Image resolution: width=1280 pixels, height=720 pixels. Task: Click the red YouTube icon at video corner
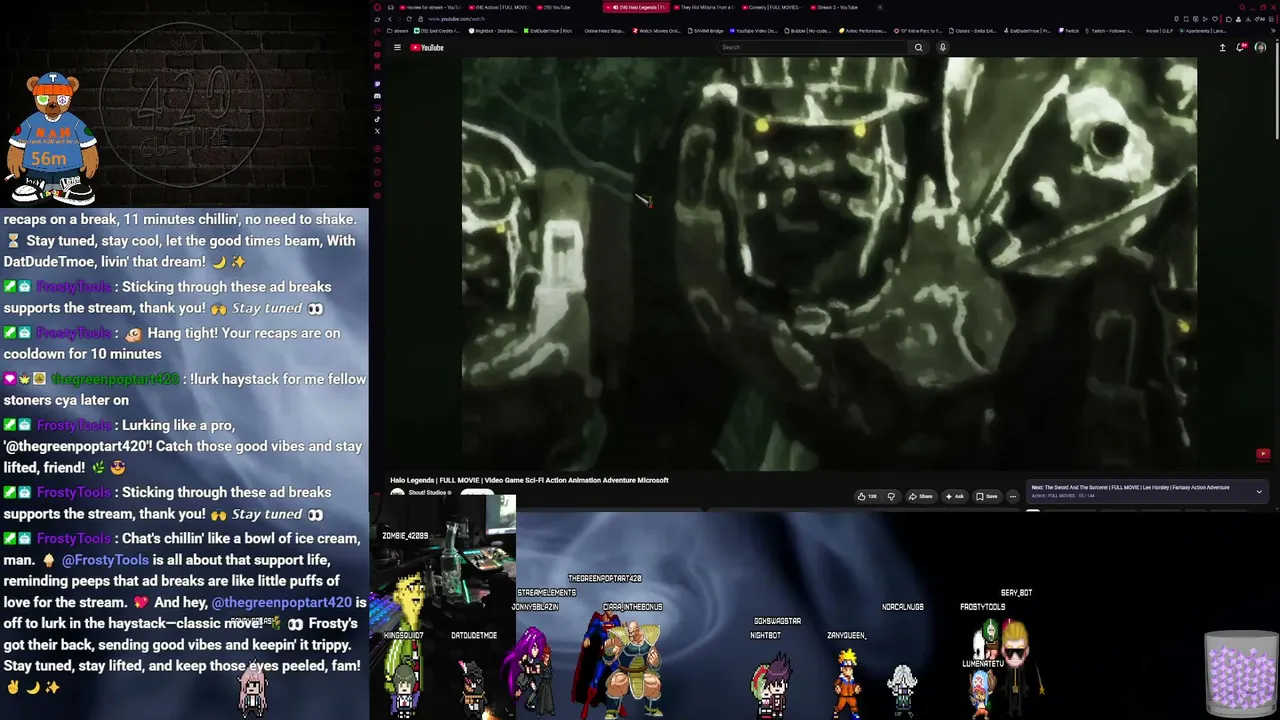pyautogui.click(x=1263, y=454)
